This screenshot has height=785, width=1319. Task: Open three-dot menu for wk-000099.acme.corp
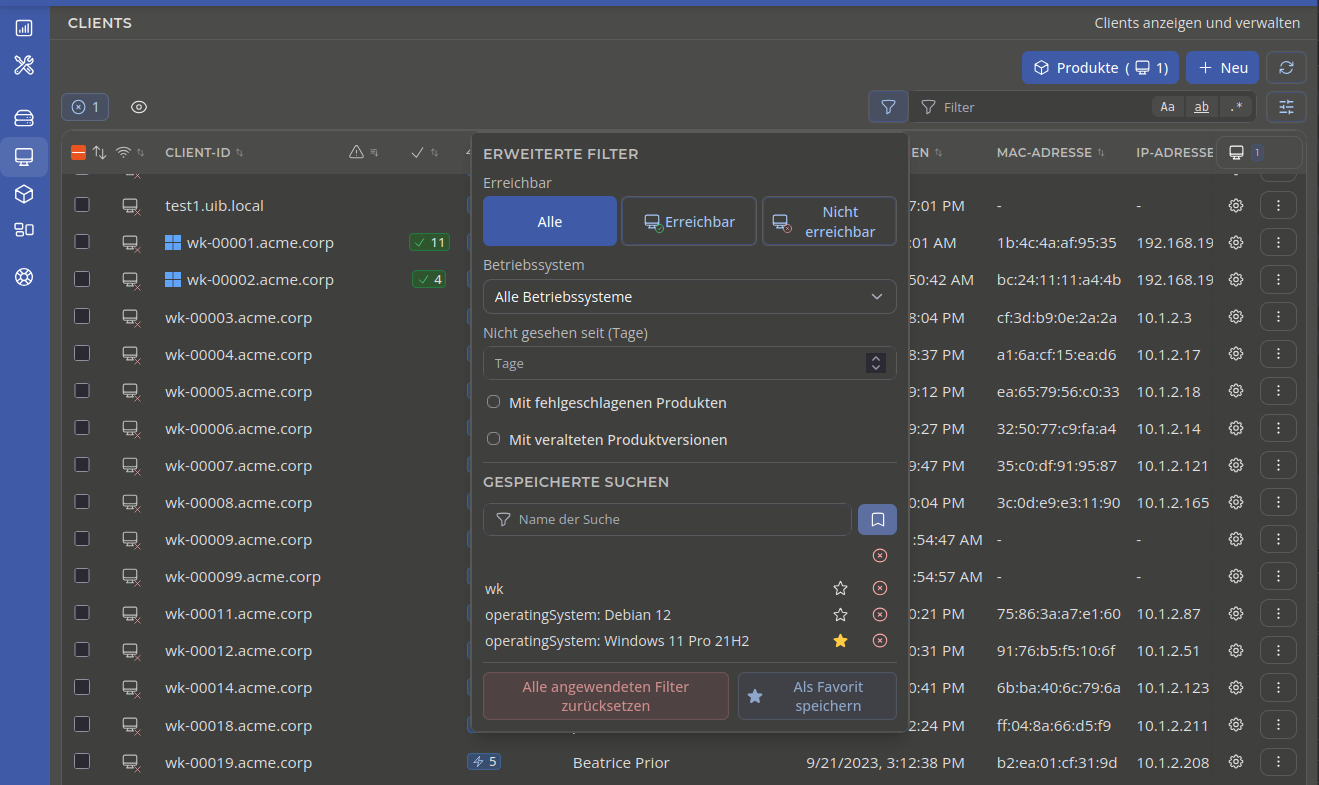coord(1278,576)
